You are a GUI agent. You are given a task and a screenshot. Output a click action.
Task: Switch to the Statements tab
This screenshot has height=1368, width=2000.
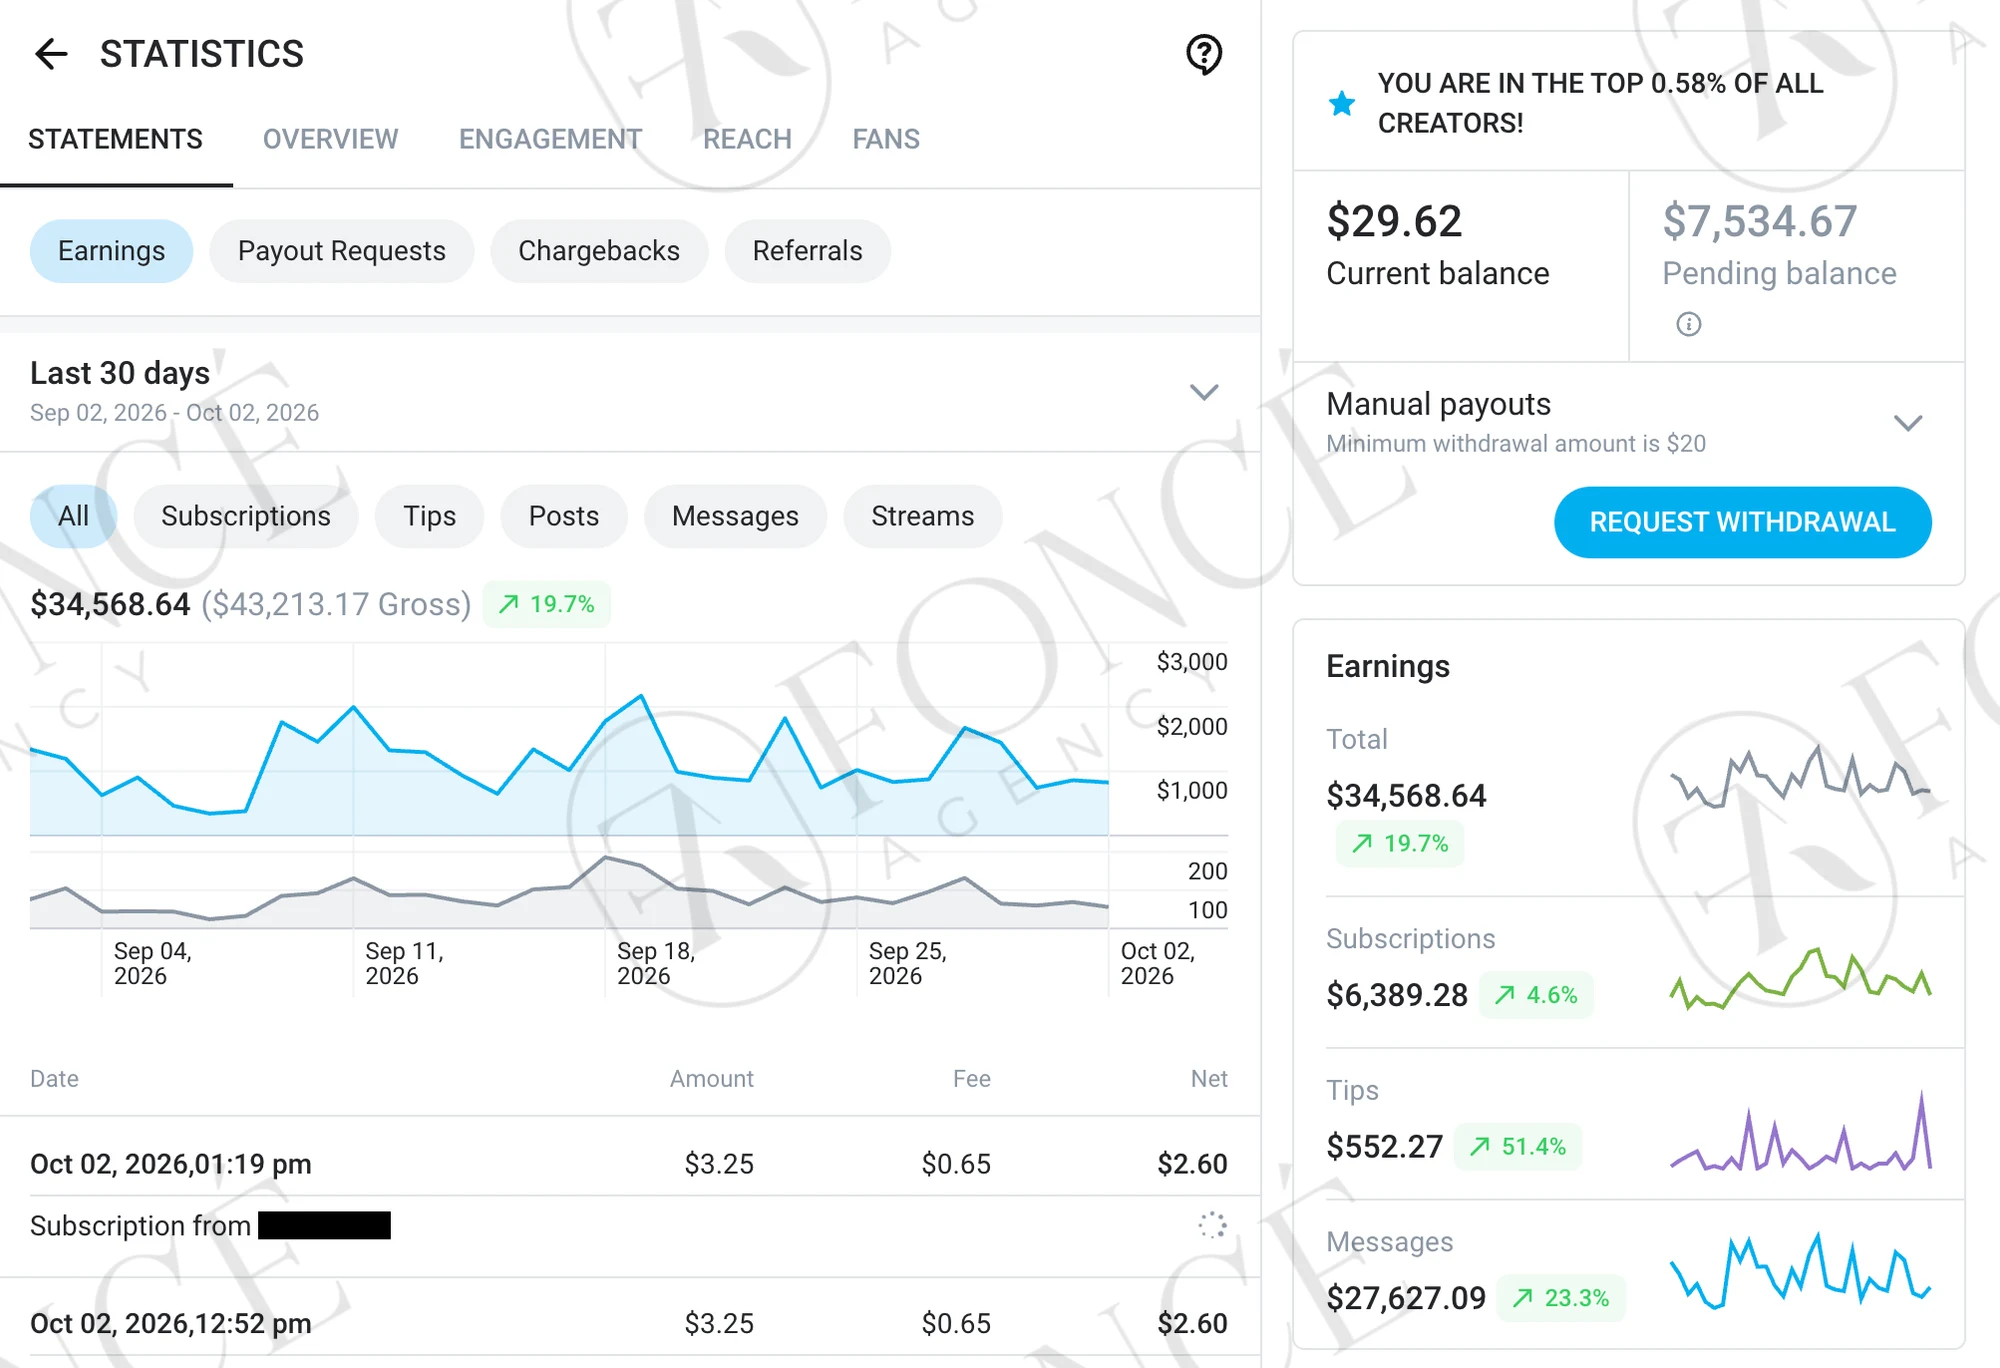(x=115, y=139)
